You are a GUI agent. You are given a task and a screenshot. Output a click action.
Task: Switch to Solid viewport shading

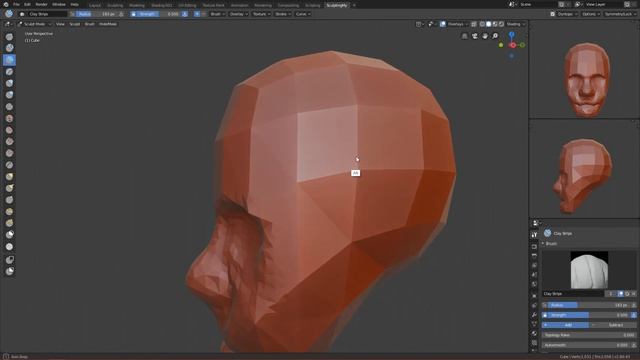pyautogui.click(x=489, y=24)
